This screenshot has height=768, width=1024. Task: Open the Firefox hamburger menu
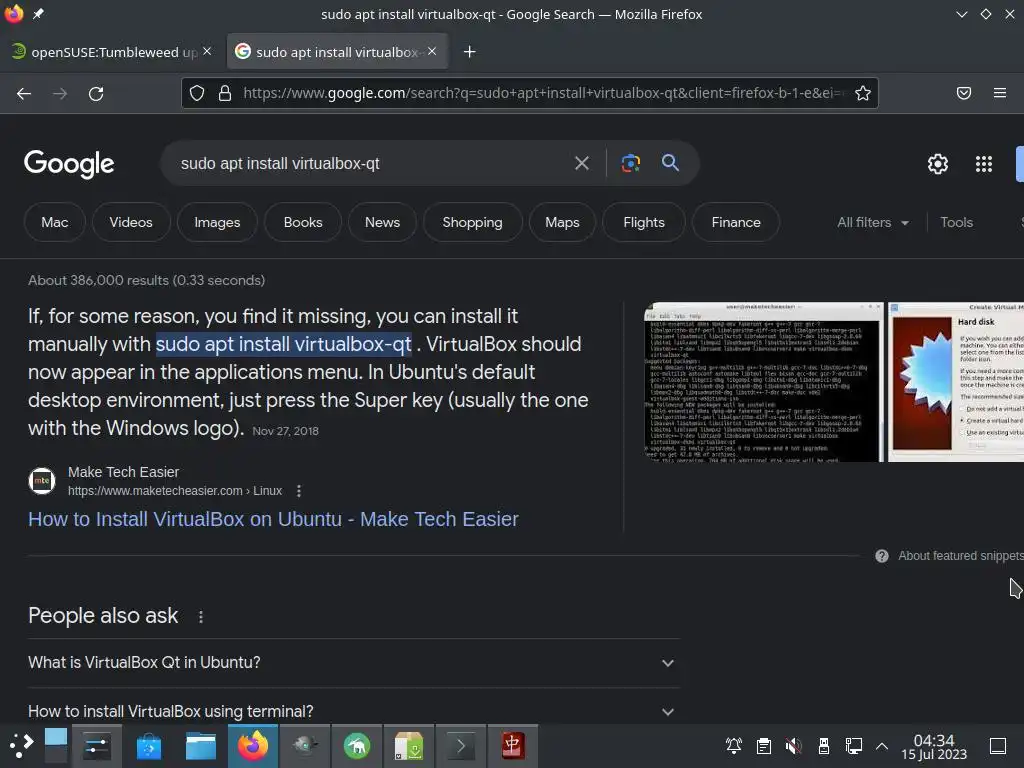[999, 93]
